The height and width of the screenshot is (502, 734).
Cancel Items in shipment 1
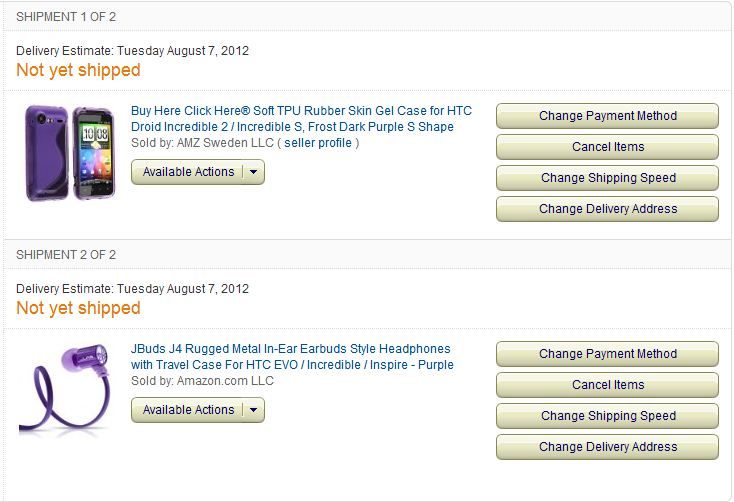(607, 147)
